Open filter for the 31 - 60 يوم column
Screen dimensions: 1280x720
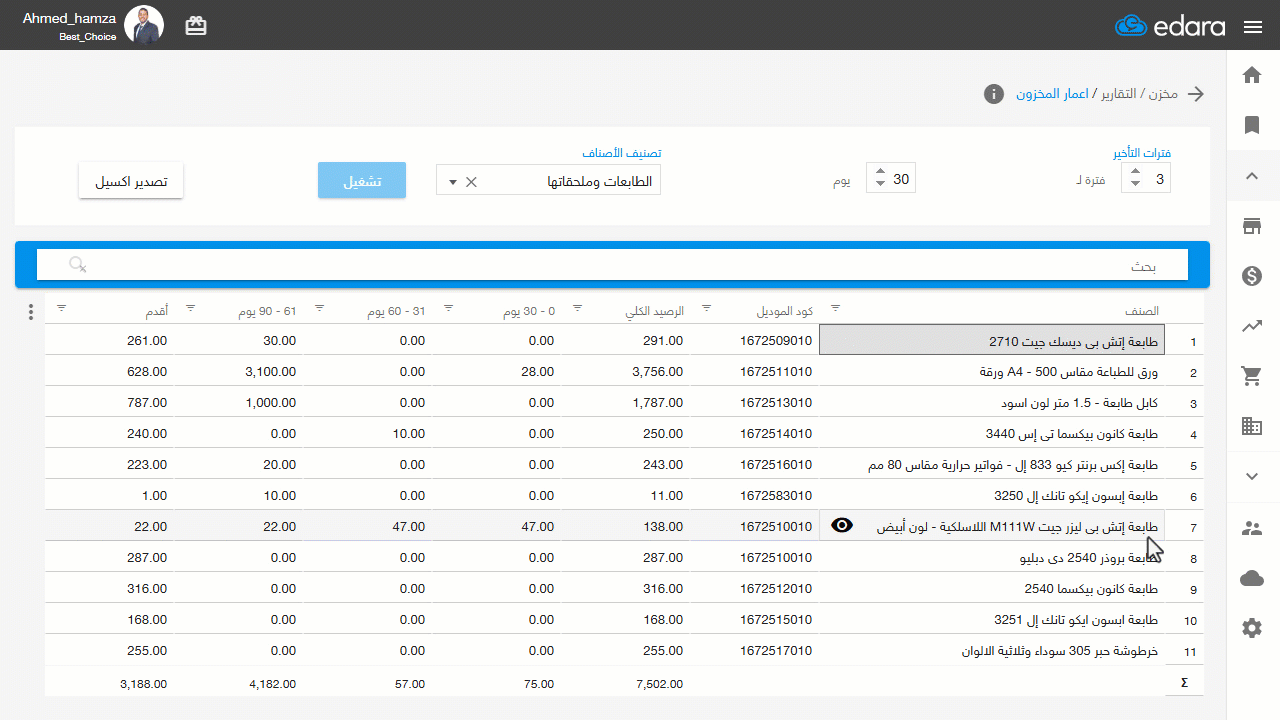pyautogui.click(x=320, y=308)
